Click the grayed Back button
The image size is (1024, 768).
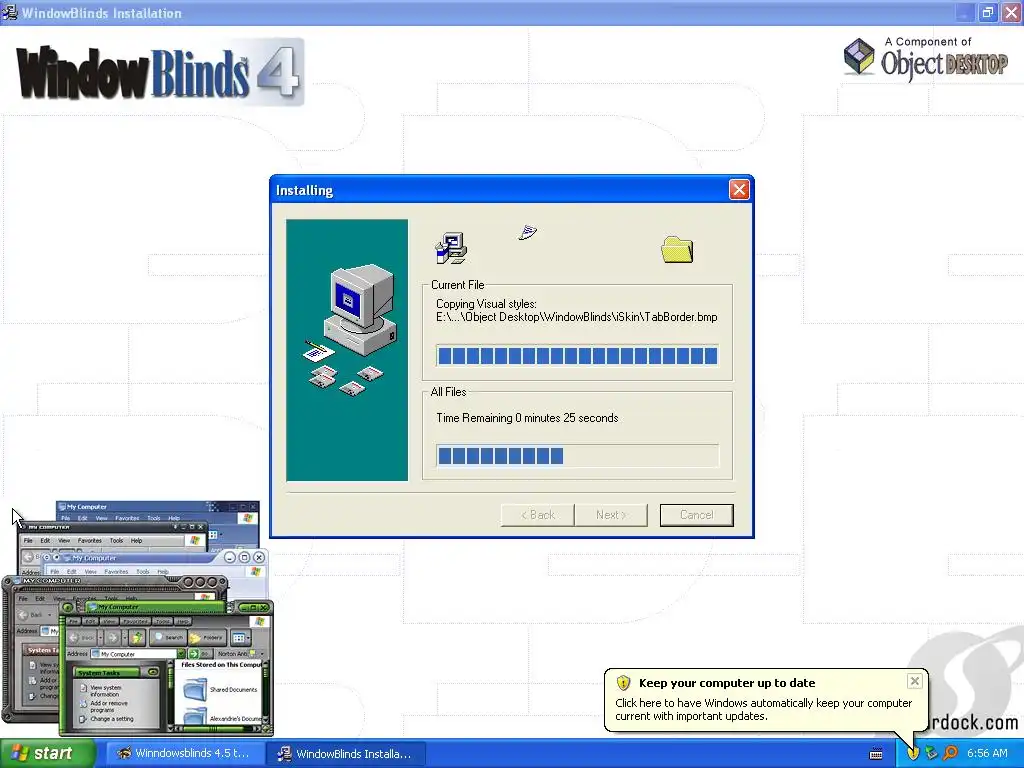pyautogui.click(x=537, y=515)
